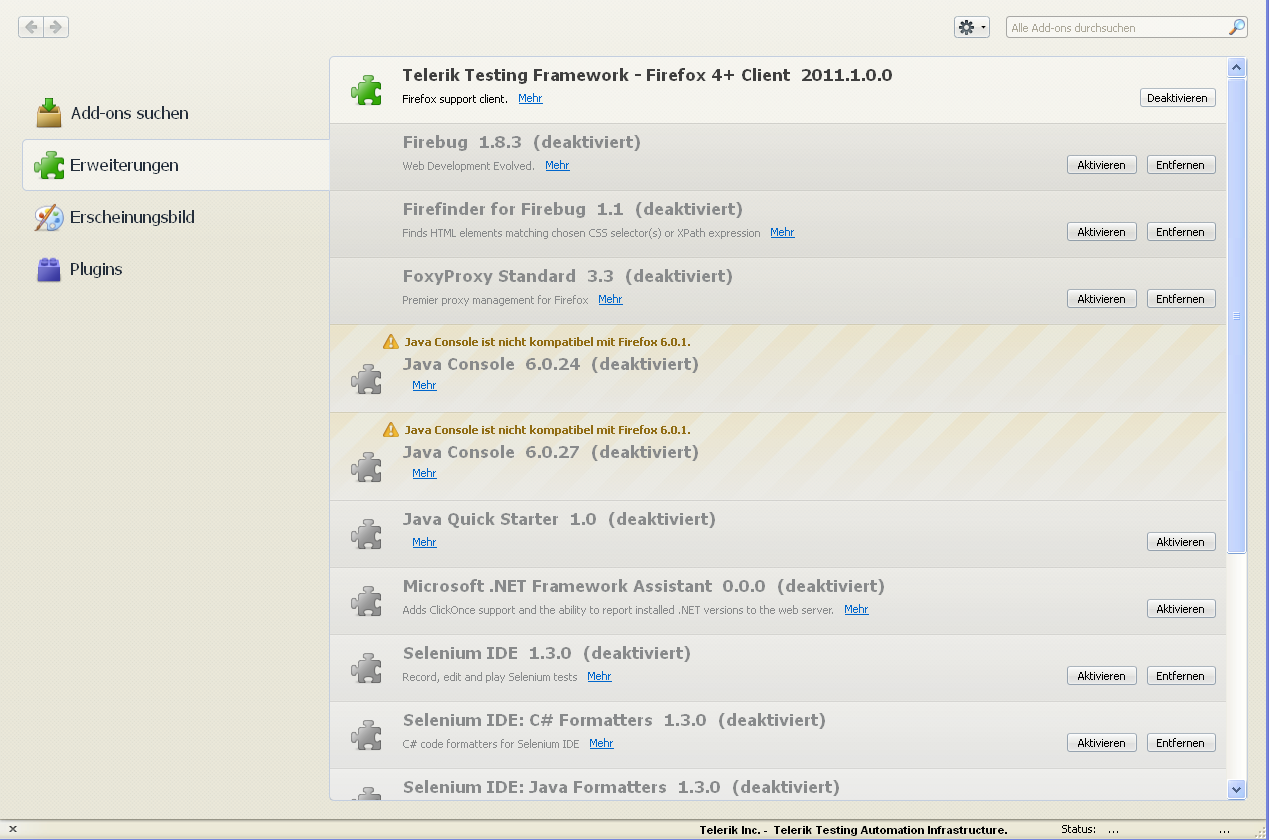
Task: Activate Java Quick Starter 1.0
Action: 1181,542
